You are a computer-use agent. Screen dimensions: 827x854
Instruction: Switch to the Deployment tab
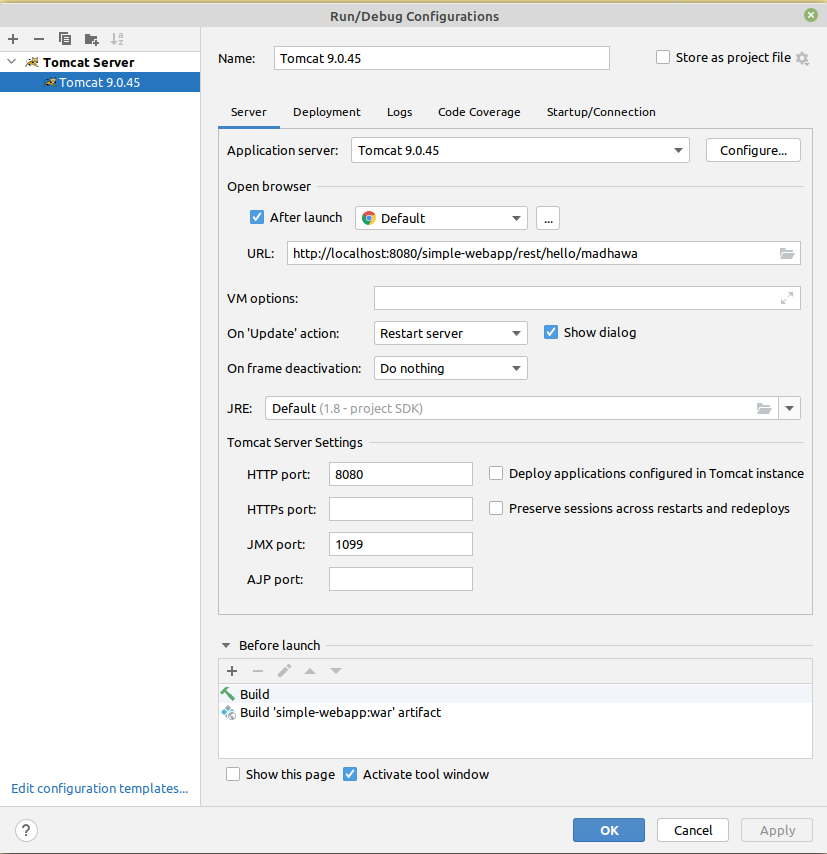click(327, 112)
